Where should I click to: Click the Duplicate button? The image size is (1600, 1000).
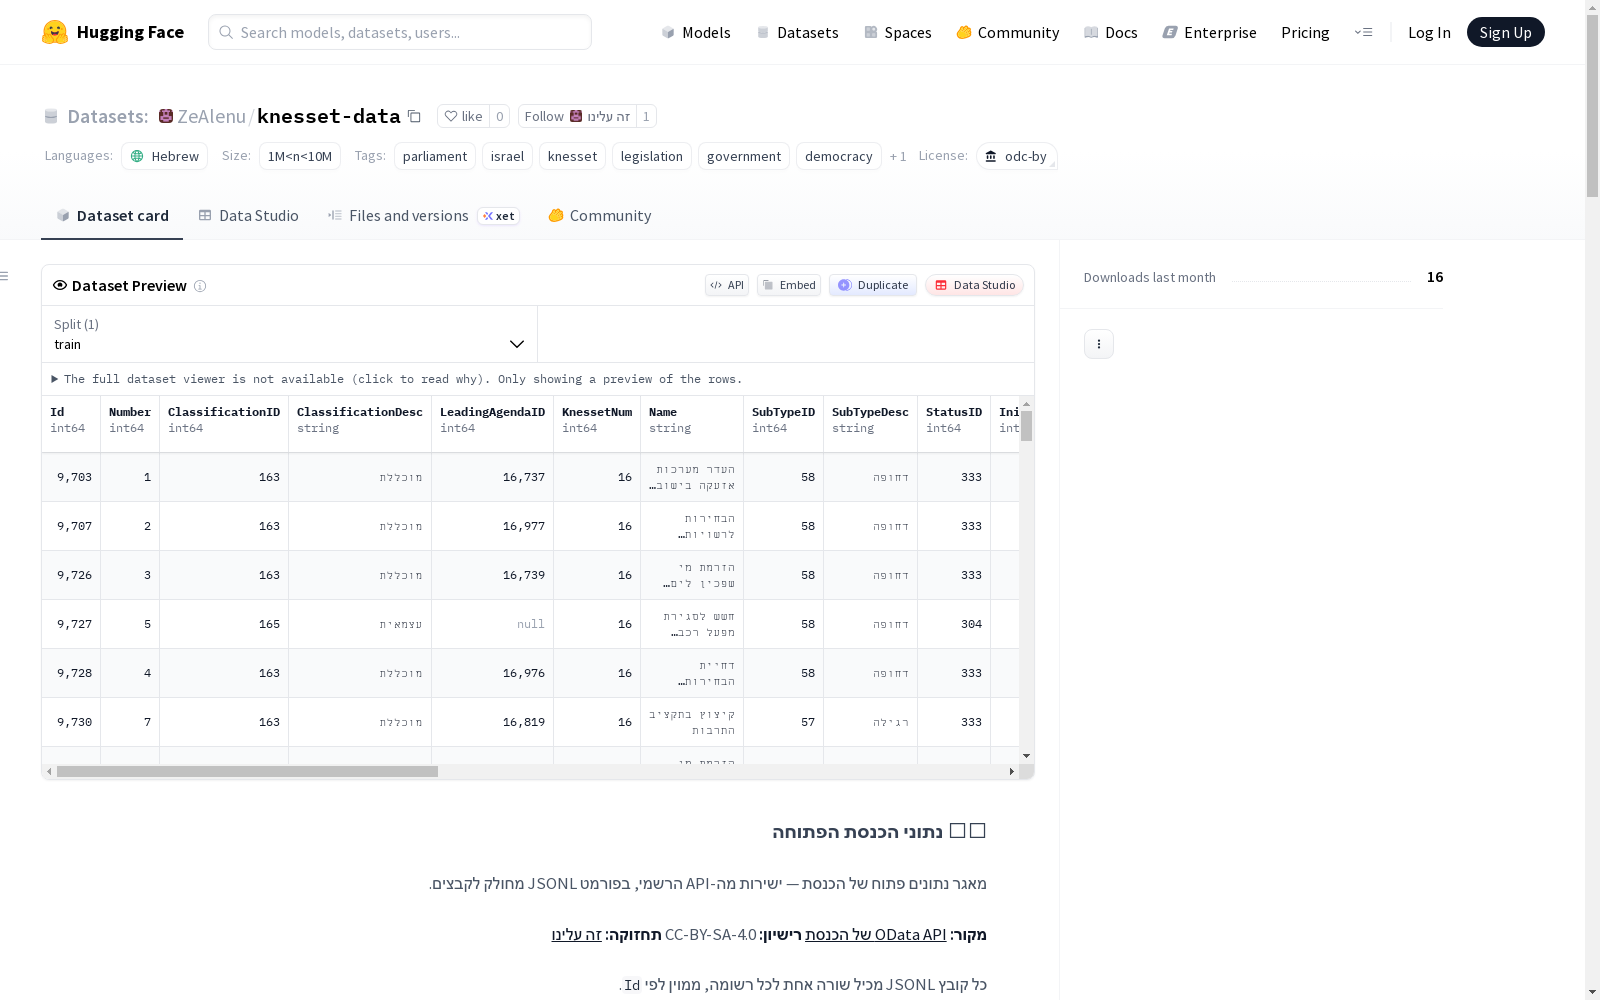873,285
